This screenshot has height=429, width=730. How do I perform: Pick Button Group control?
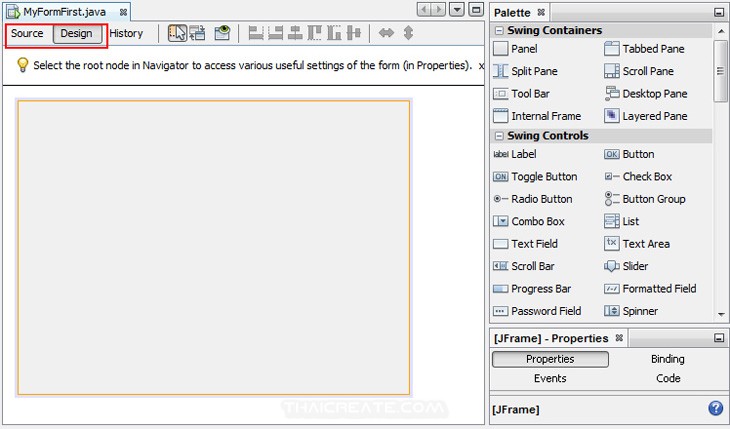pyautogui.click(x=645, y=199)
